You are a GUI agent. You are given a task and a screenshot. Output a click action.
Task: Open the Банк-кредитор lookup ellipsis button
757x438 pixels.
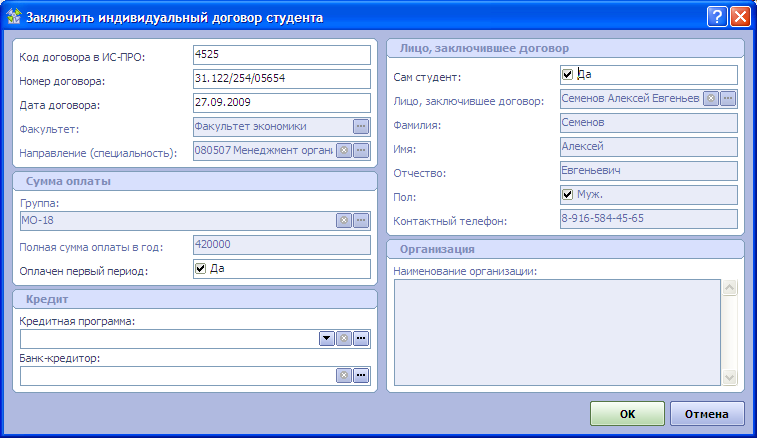pyautogui.click(x=361, y=375)
